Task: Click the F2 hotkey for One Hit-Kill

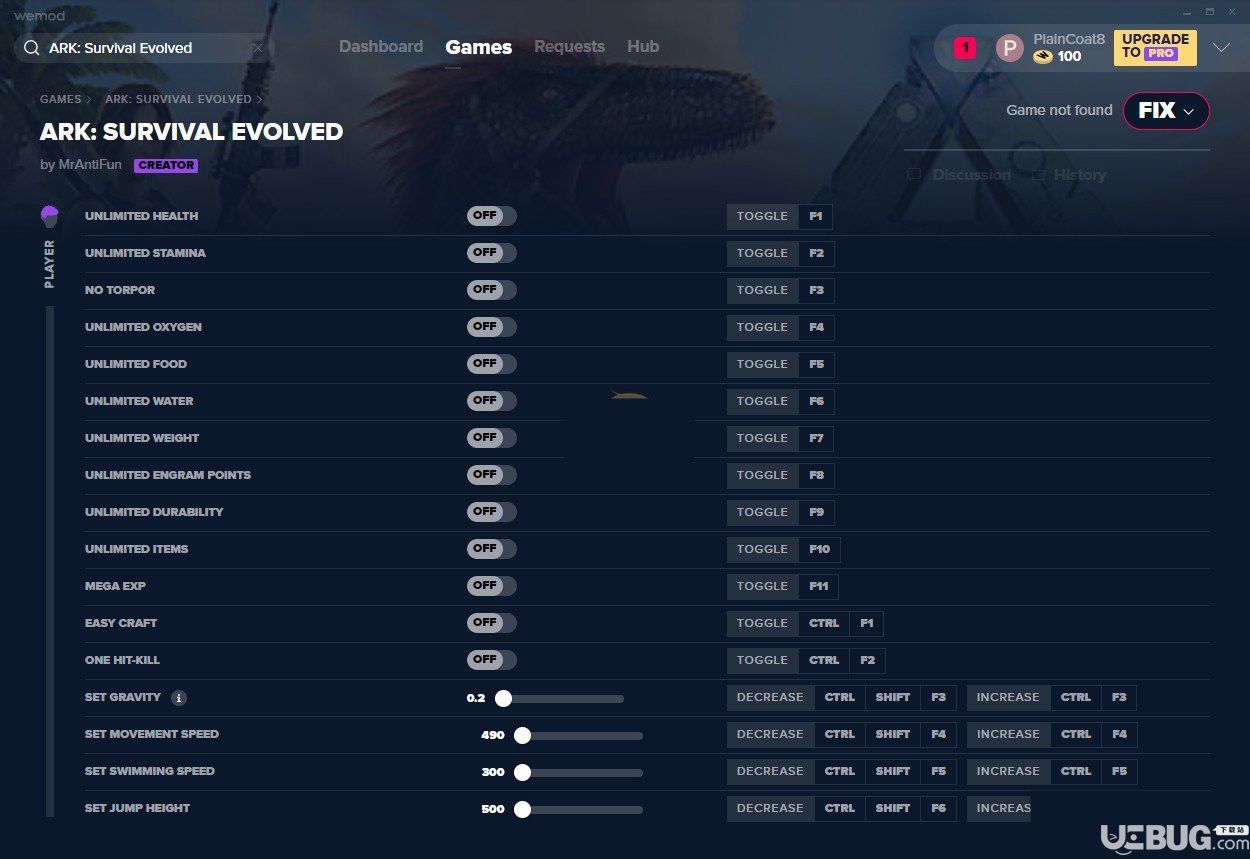Action: (867, 660)
